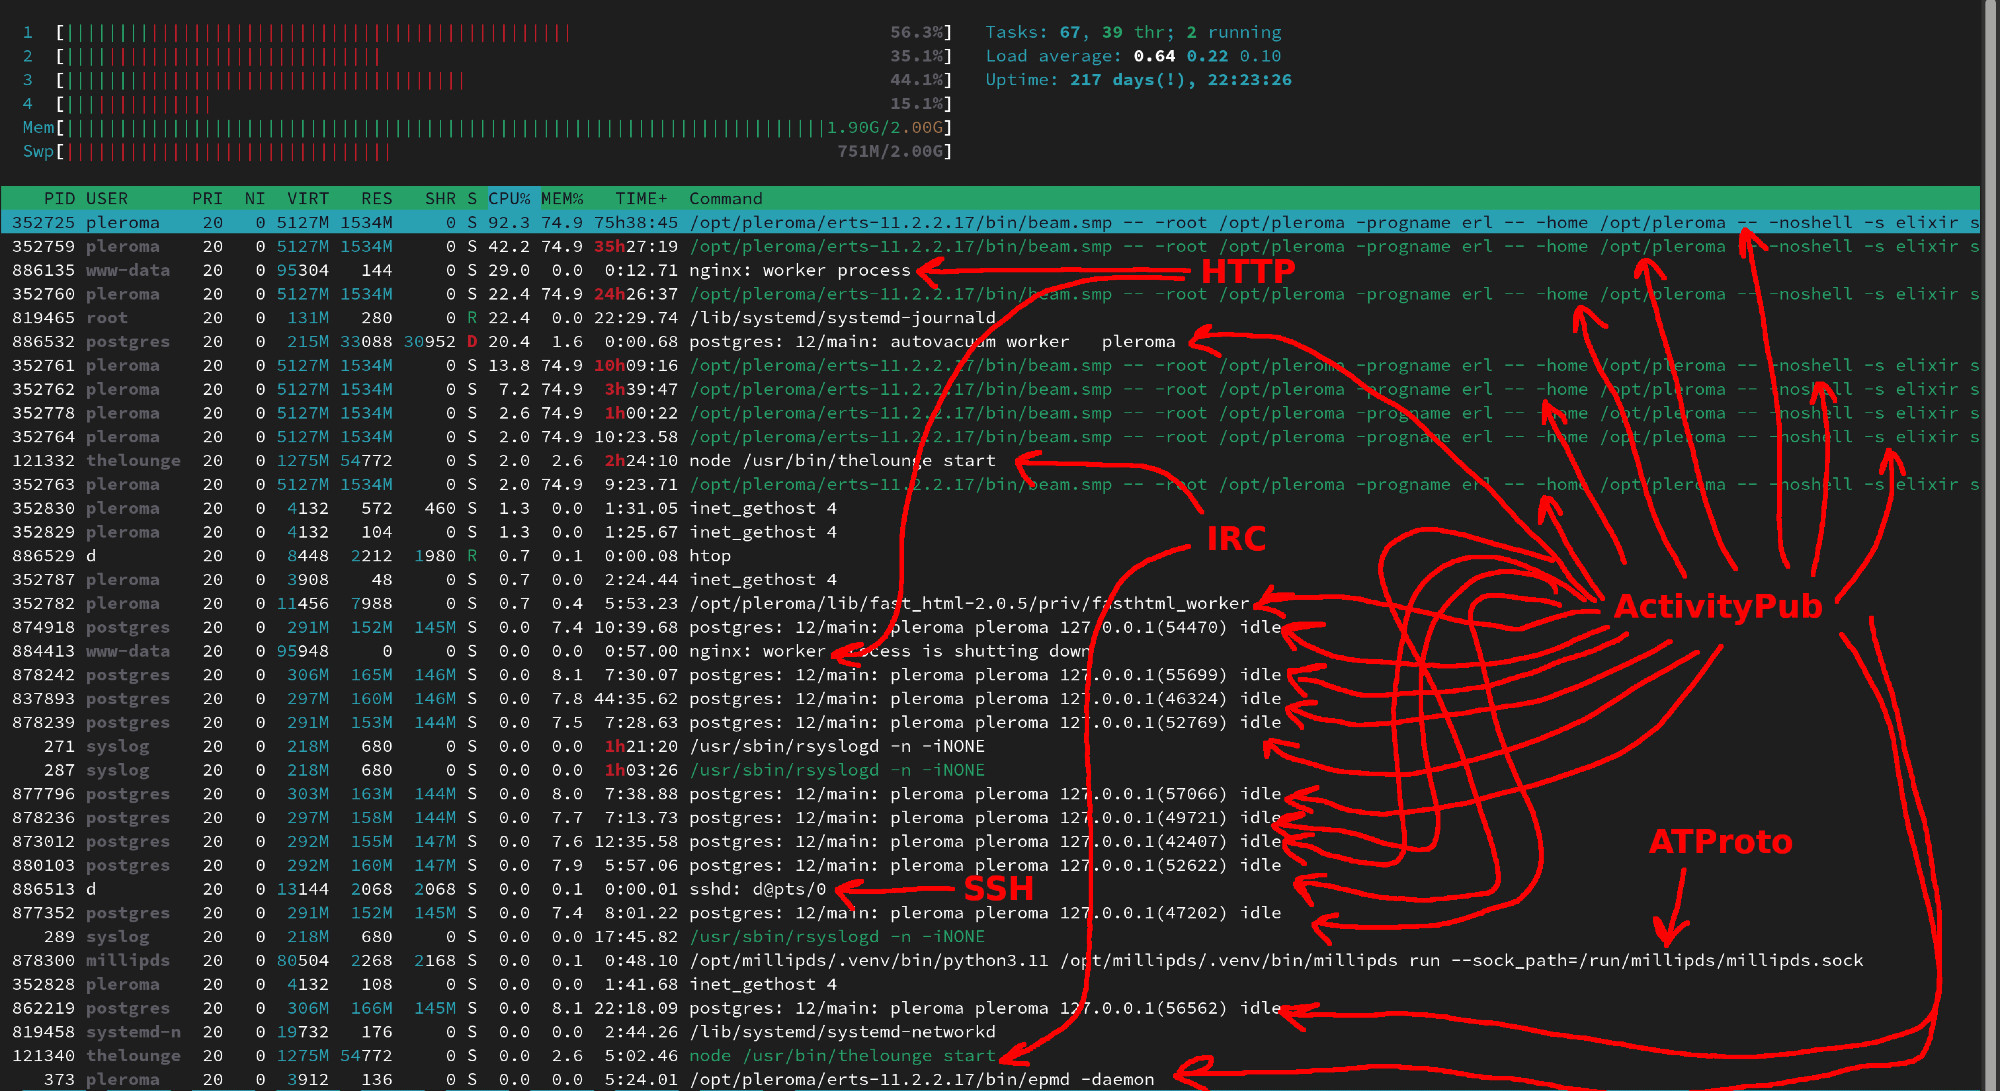This screenshot has height=1091, width=2000.
Task: Select pleroma process row PID 352762
Action: tap(990, 389)
